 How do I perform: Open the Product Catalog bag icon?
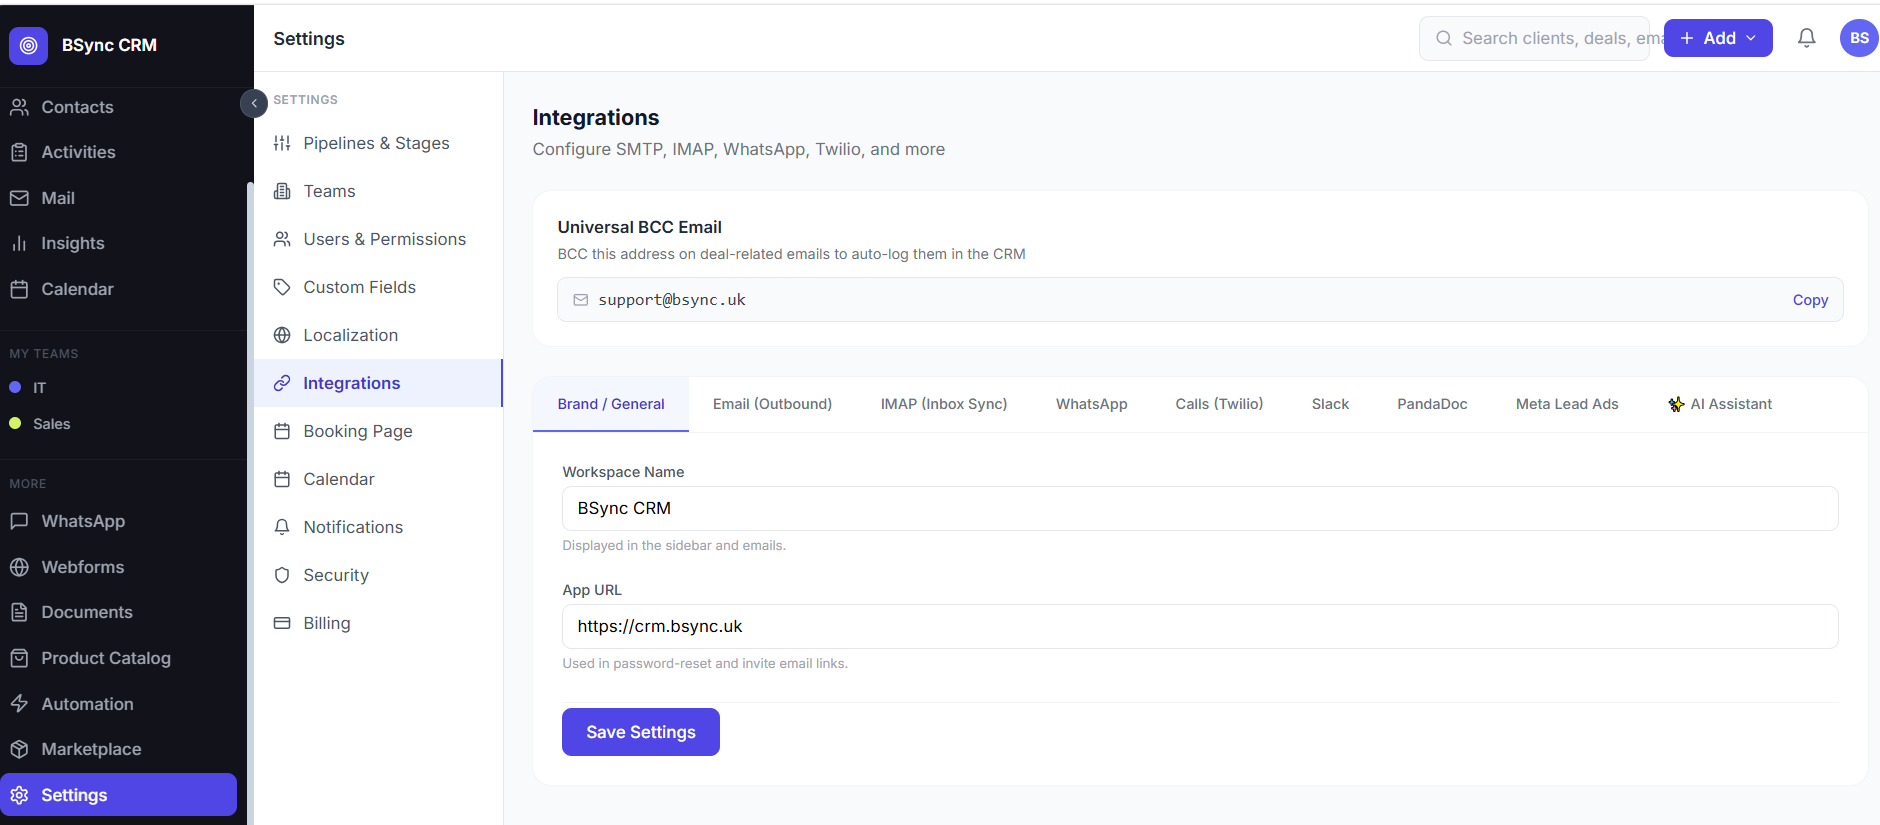(x=19, y=658)
